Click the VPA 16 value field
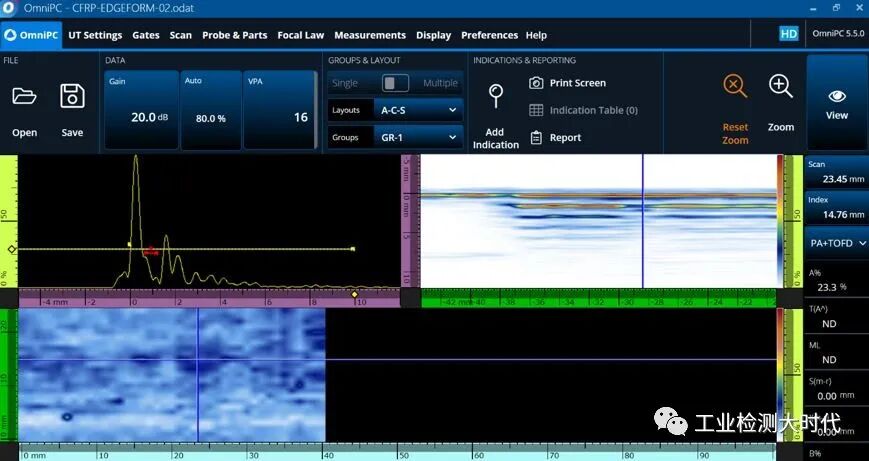 pyautogui.click(x=280, y=110)
